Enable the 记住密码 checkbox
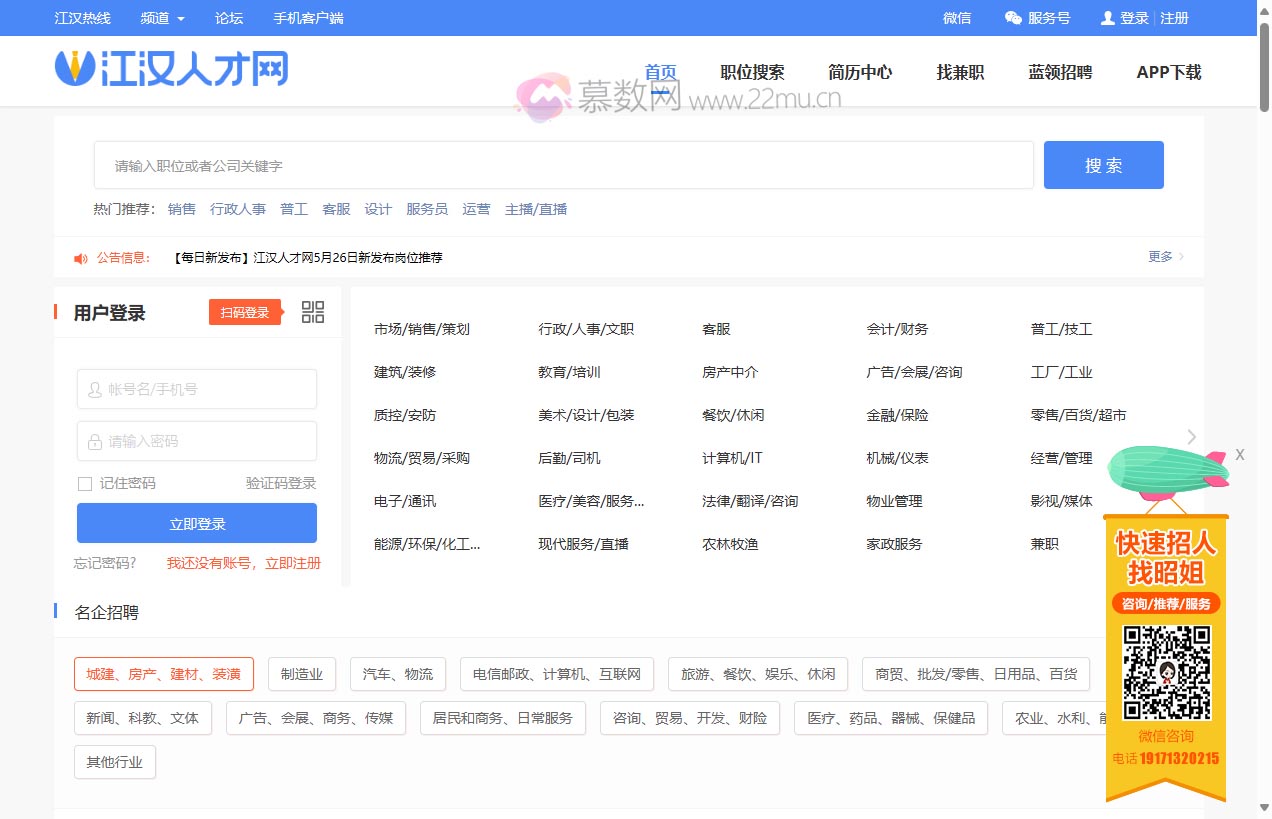 tap(84, 483)
